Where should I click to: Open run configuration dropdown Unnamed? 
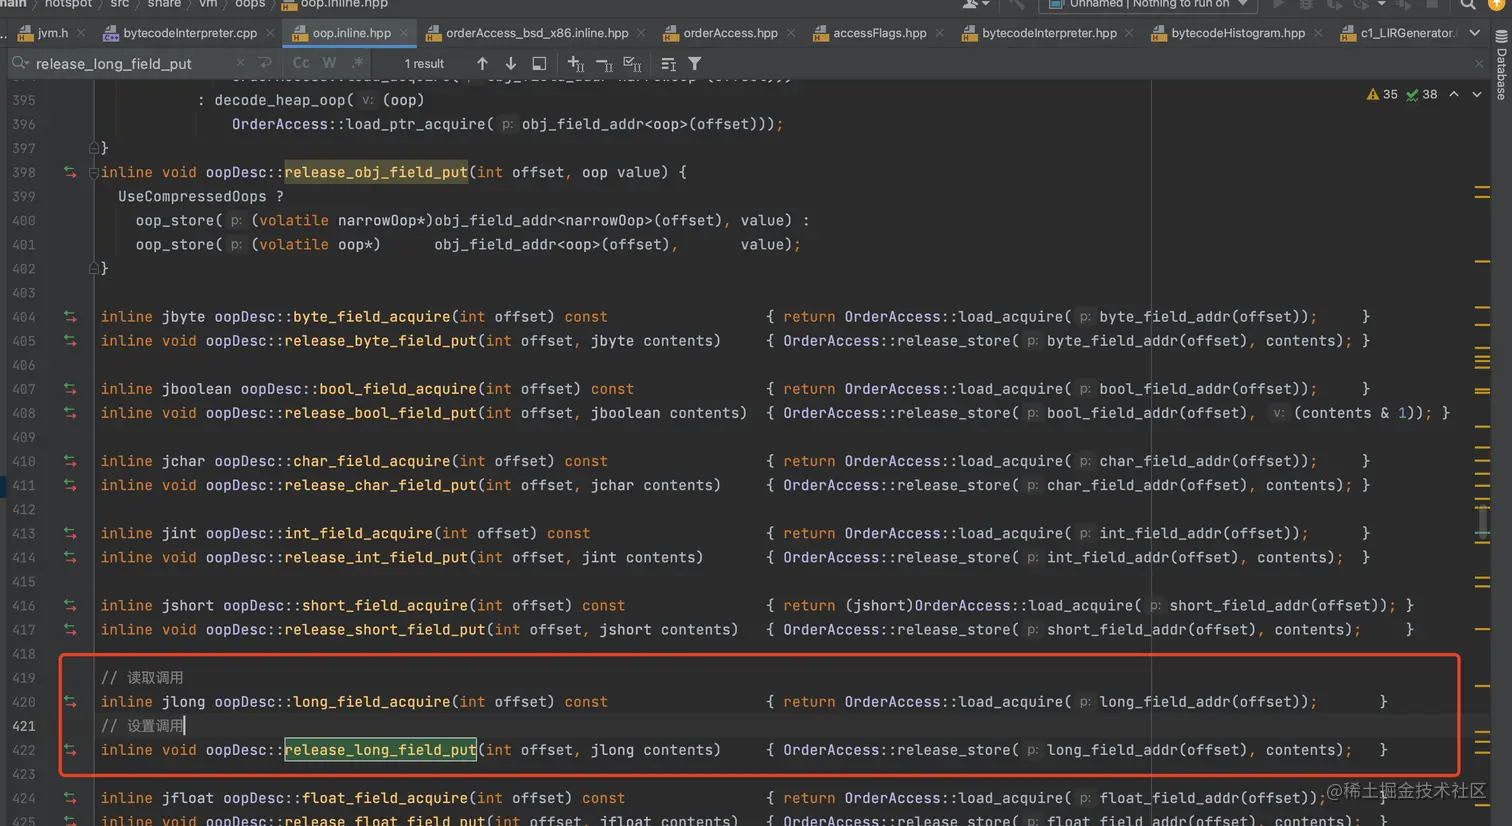coord(1147,5)
